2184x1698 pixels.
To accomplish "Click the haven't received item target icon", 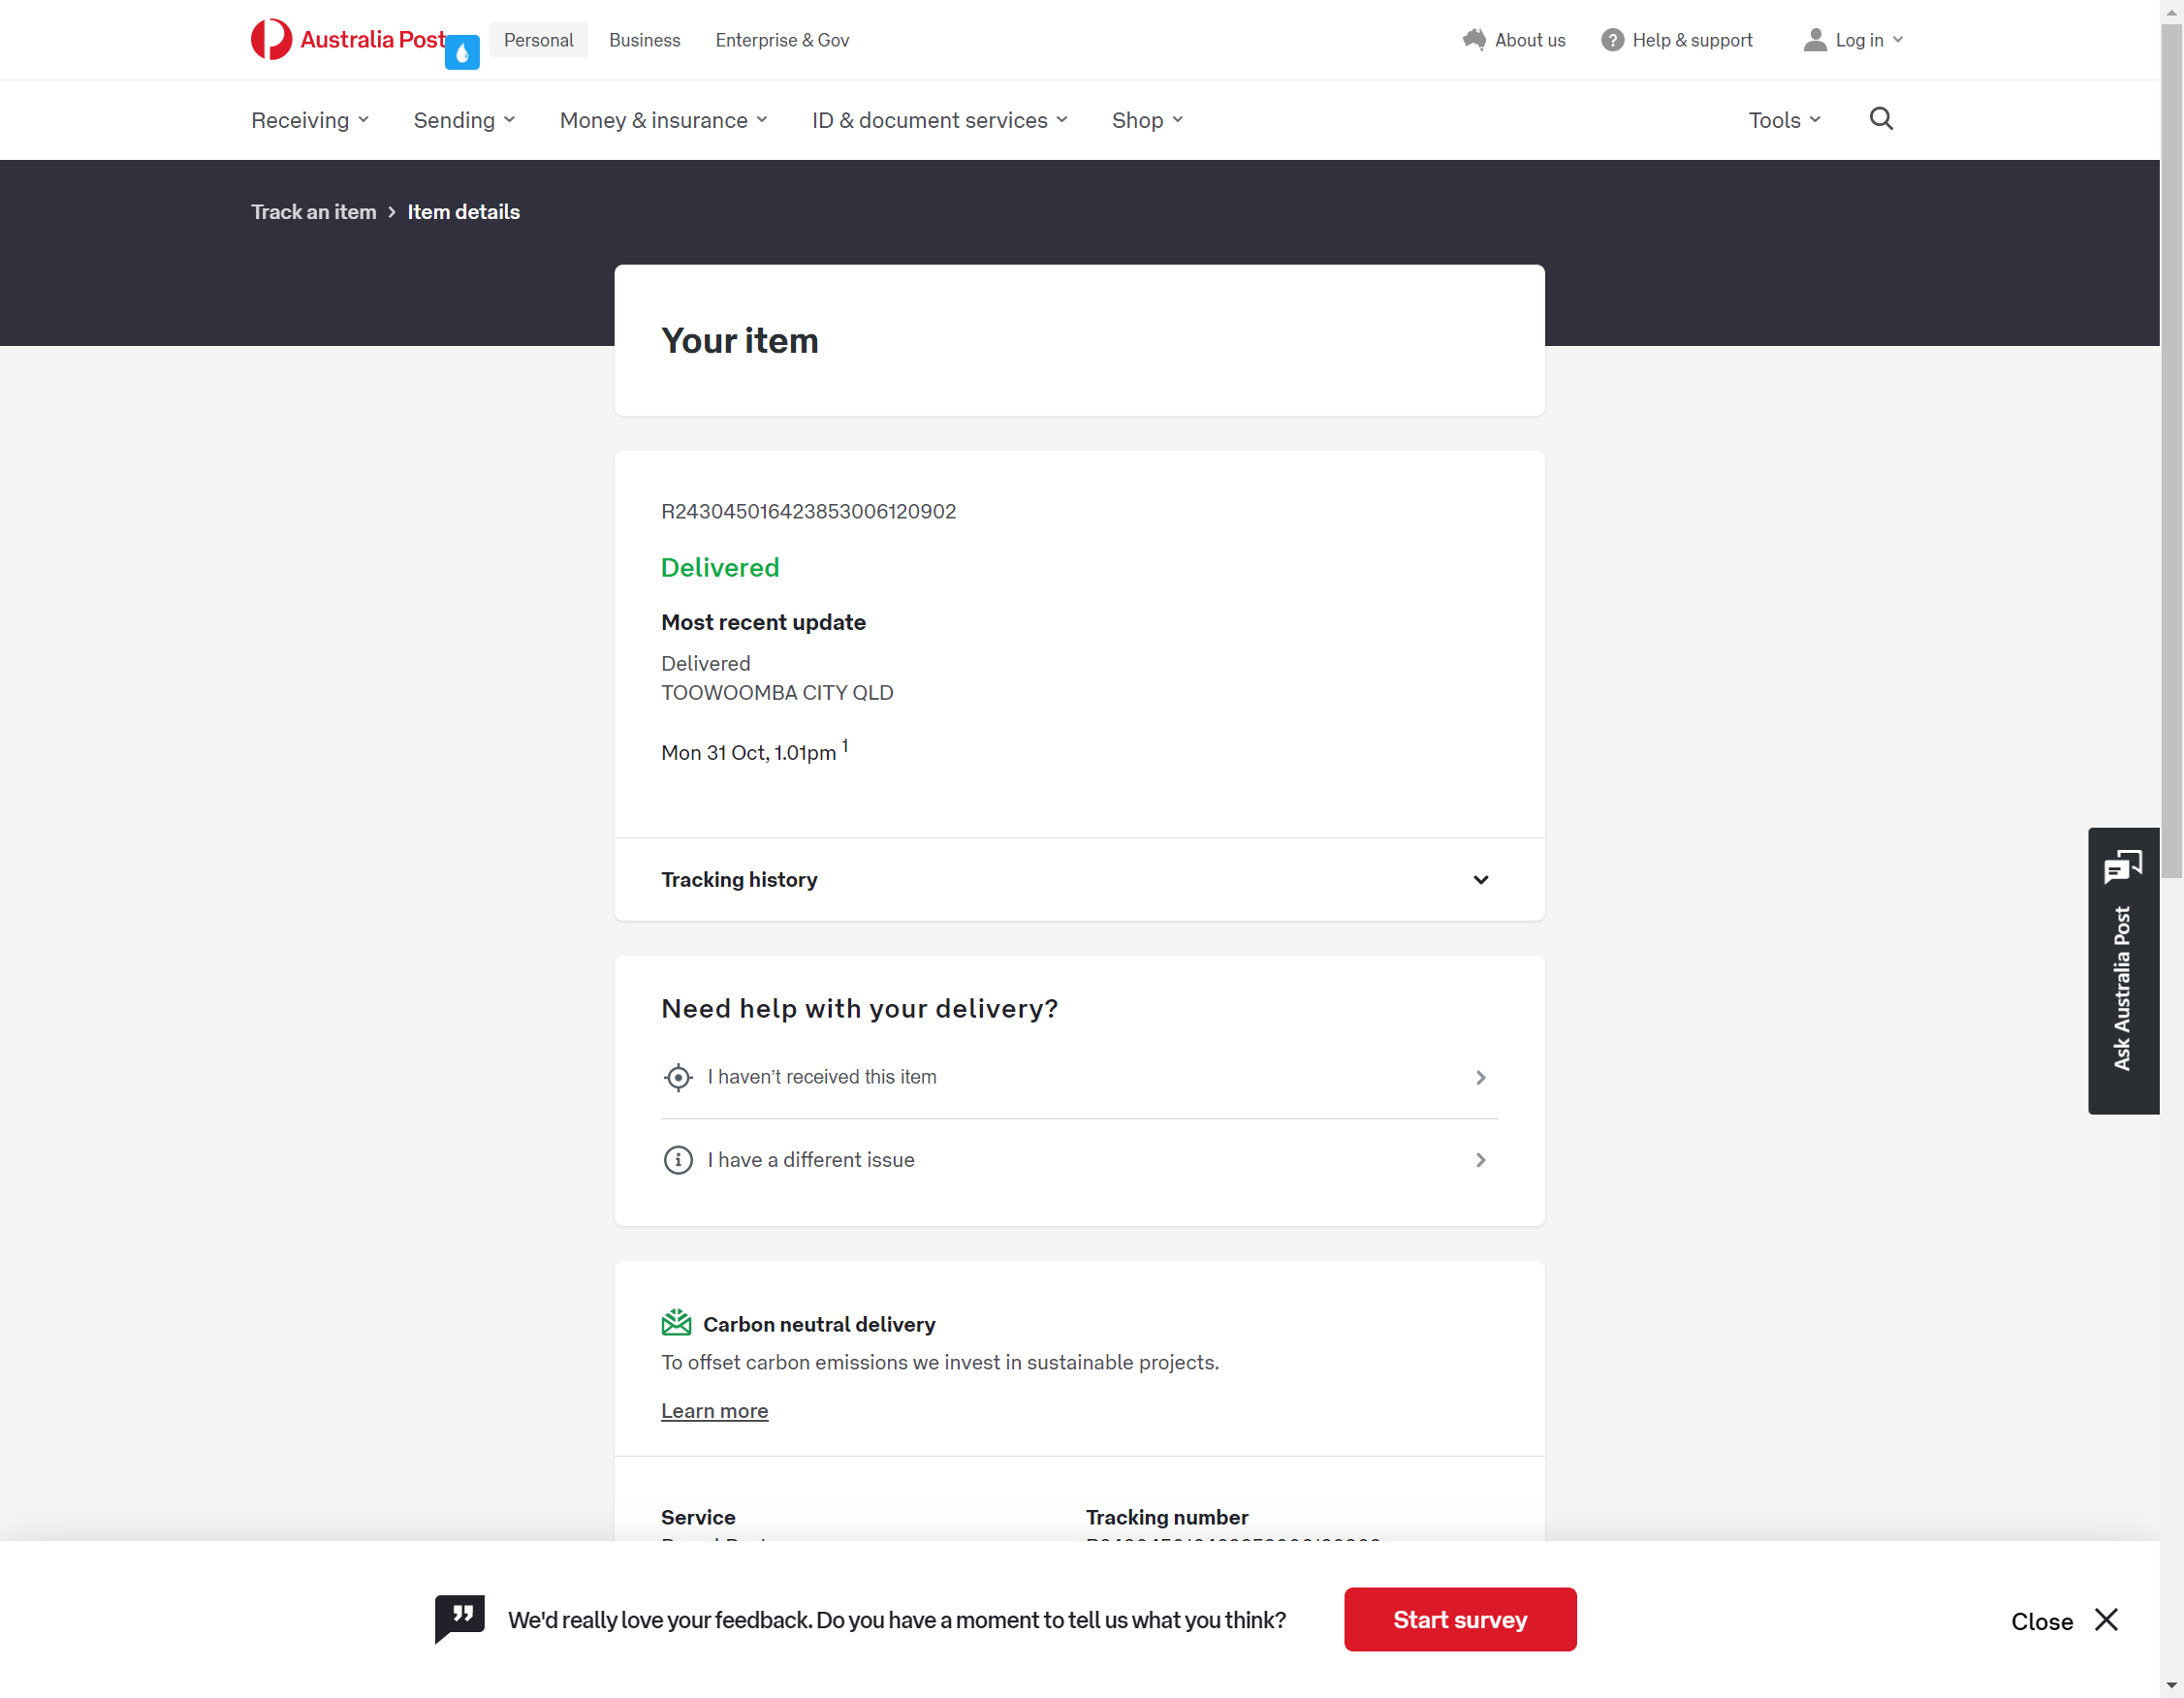I will 677,1077.
